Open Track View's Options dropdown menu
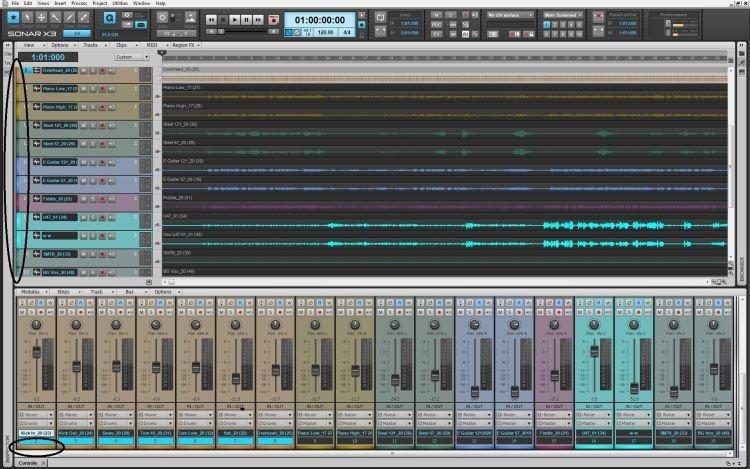The width and height of the screenshot is (750, 469). point(62,45)
